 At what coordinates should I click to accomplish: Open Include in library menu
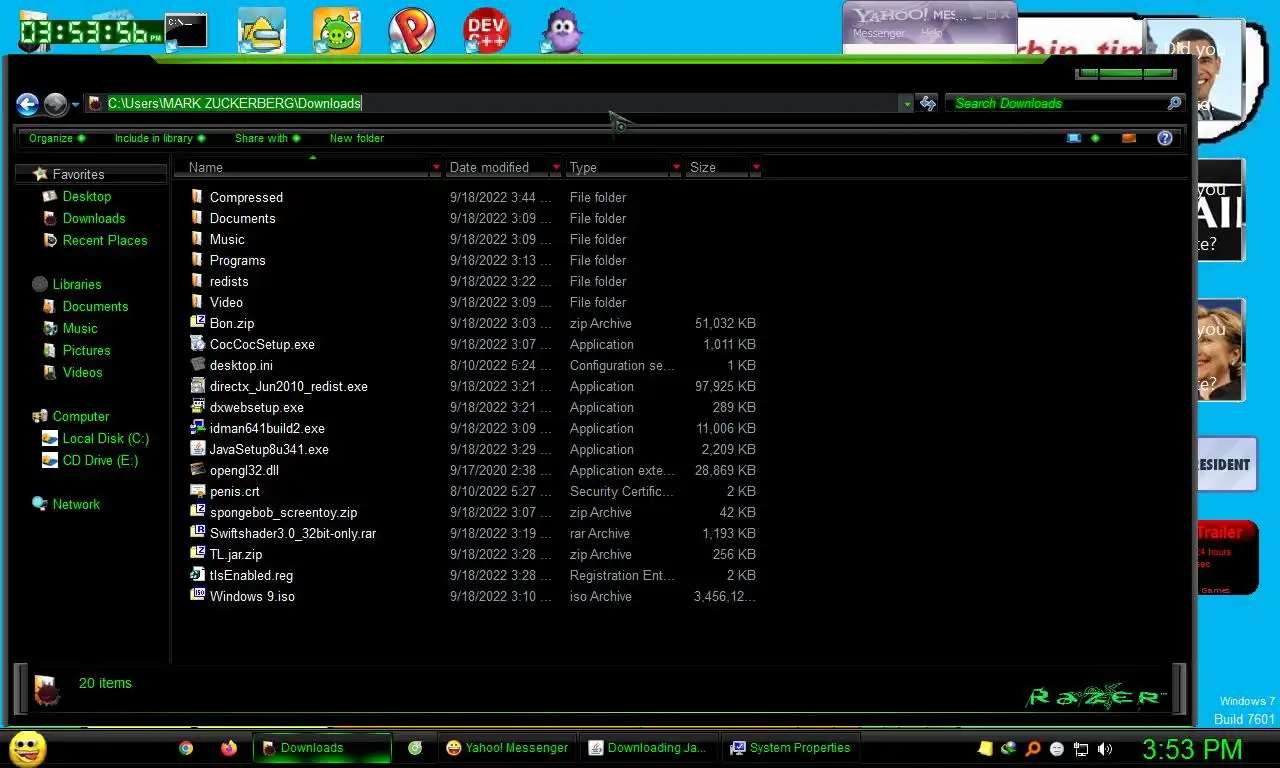(x=160, y=138)
